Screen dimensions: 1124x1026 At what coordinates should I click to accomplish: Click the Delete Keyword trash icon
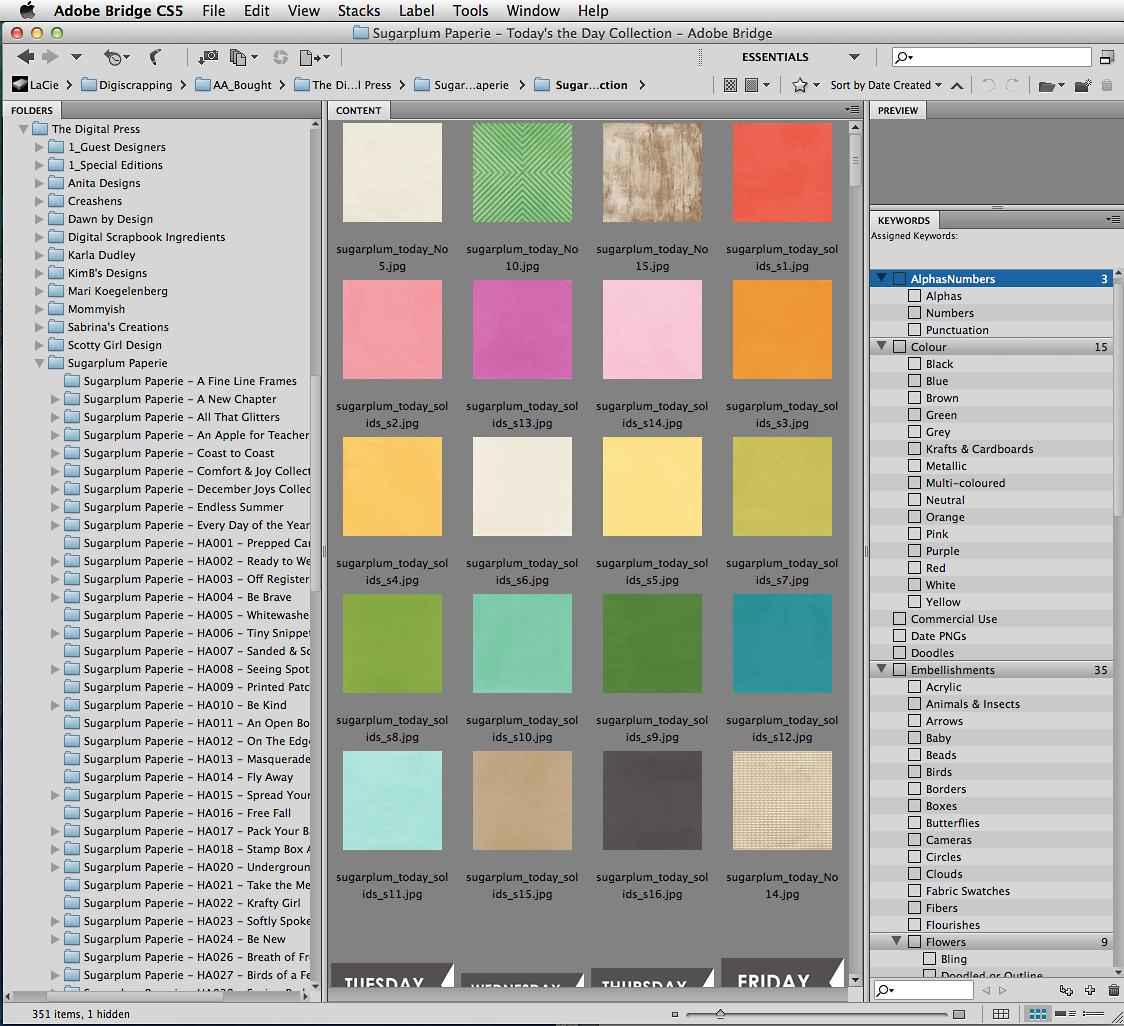click(1113, 990)
